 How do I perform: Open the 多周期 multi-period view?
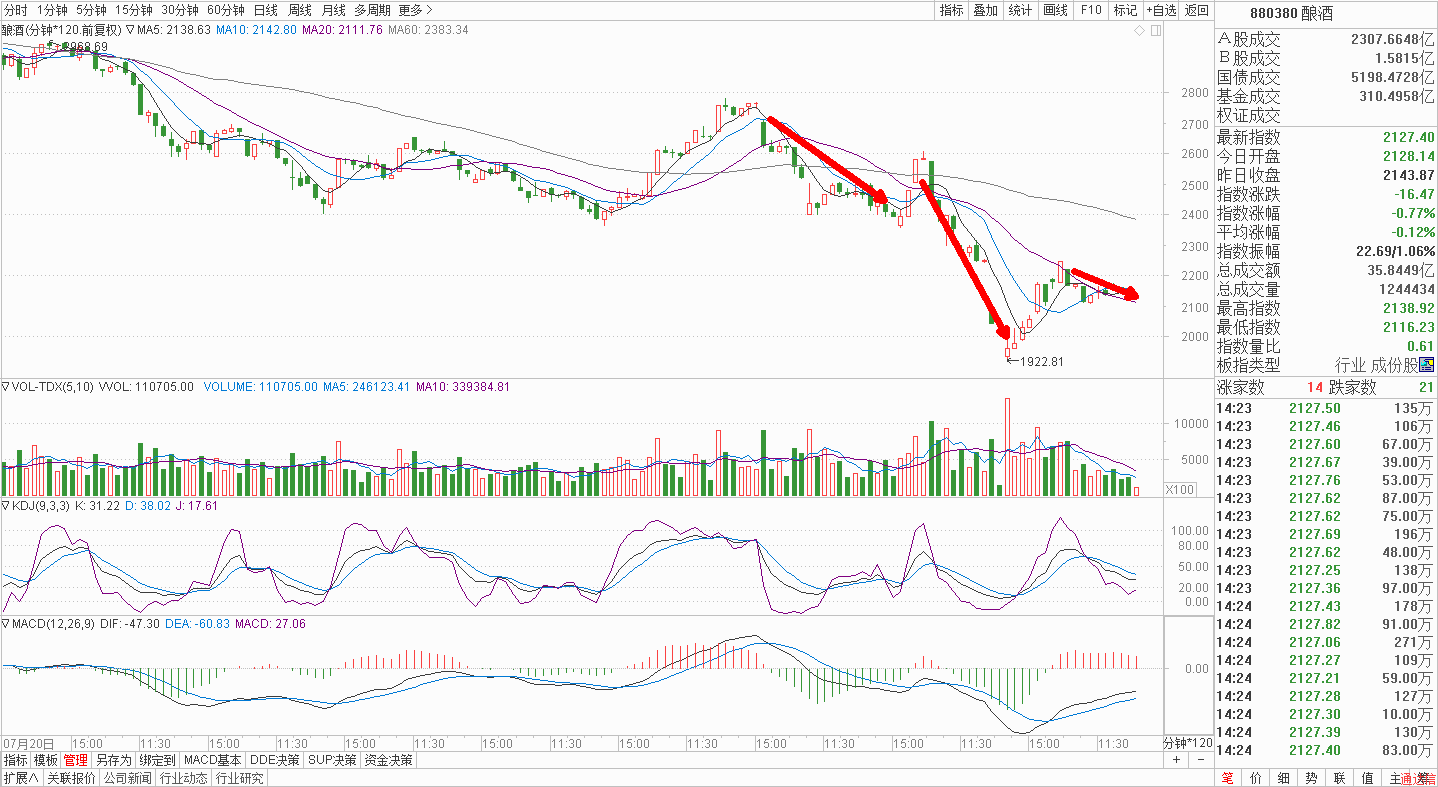tap(371, 10)
